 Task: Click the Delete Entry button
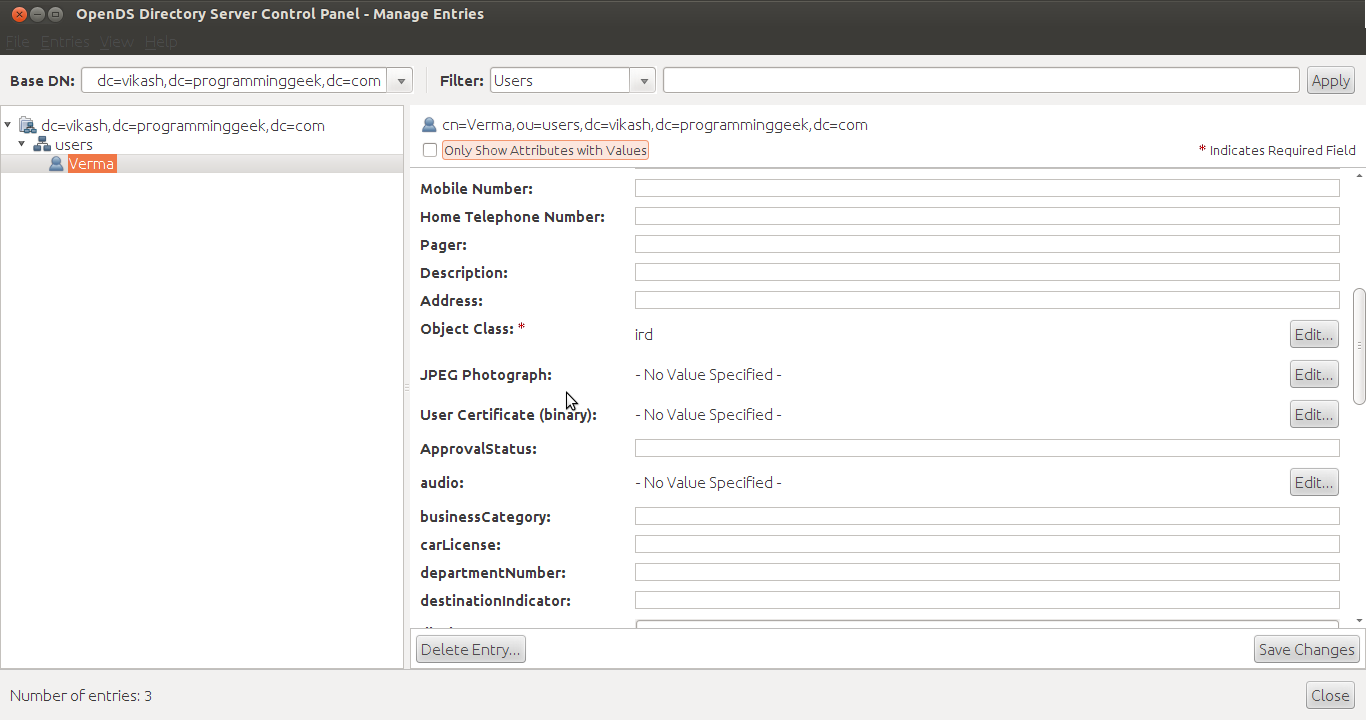coord(470,649)
